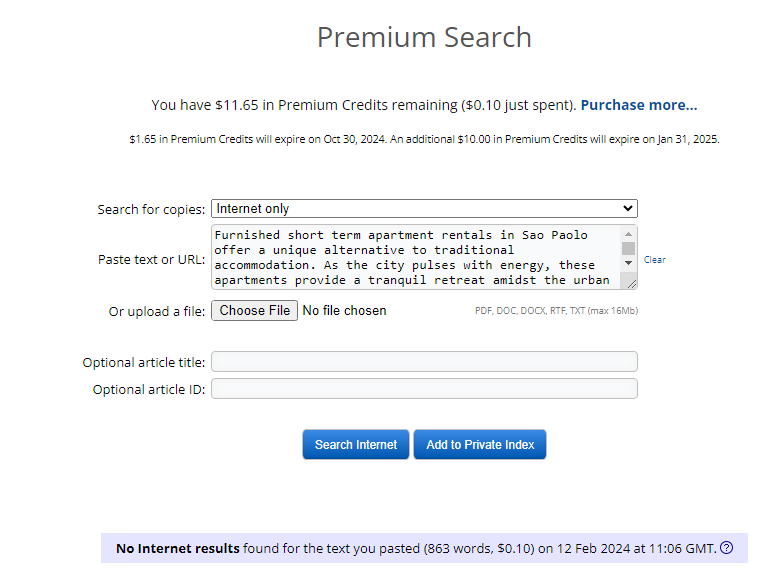This screenshot has width=774, height=578.
Task: Focus the Optional article title field
Action: 423,362
